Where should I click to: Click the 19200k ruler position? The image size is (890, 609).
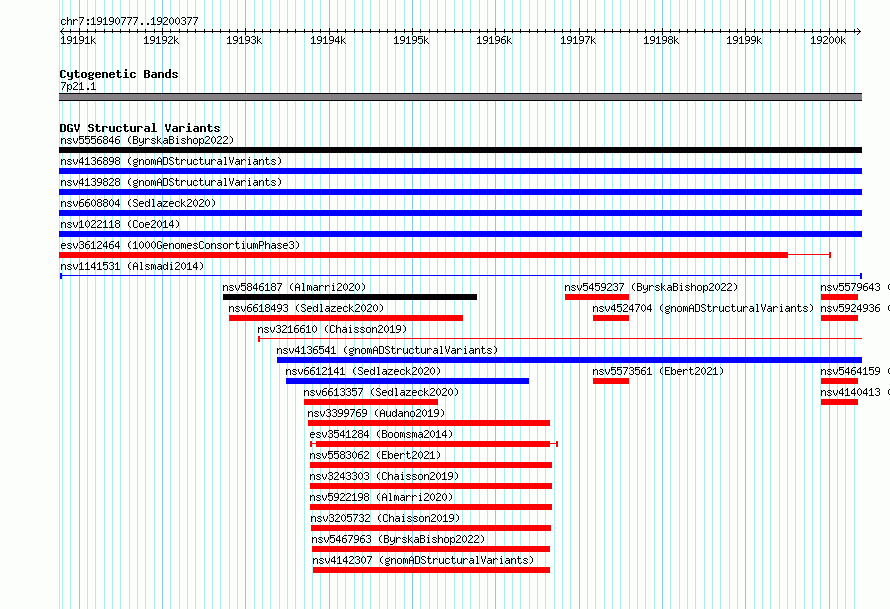[828, 40]
